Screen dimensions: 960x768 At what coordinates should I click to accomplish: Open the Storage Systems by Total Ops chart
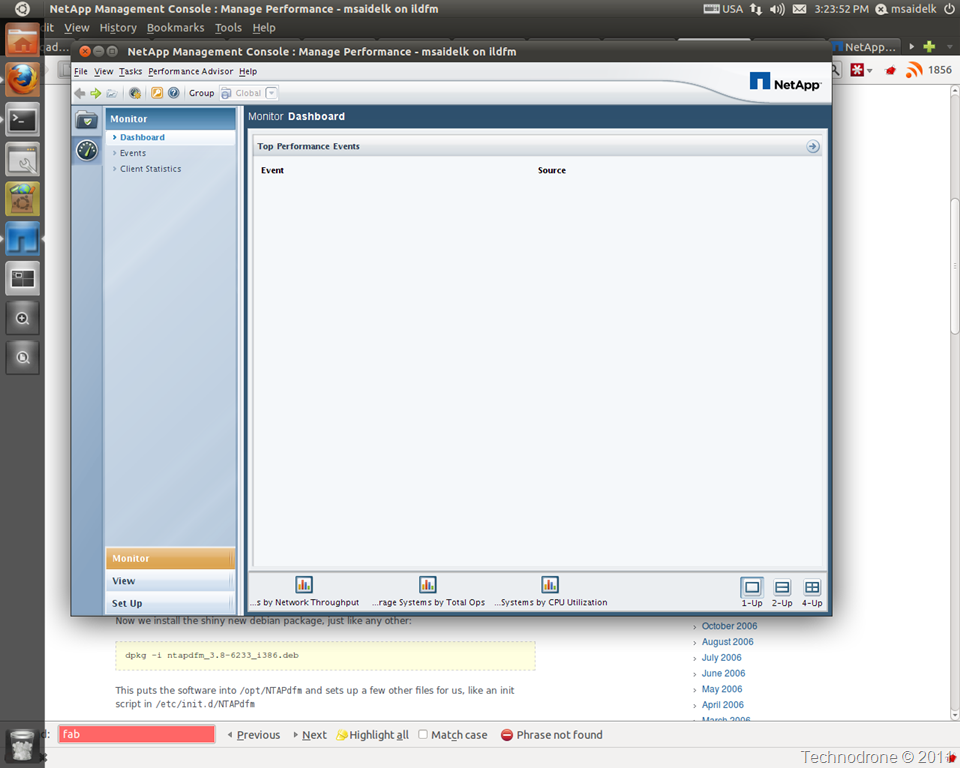(x=427, y=585)
